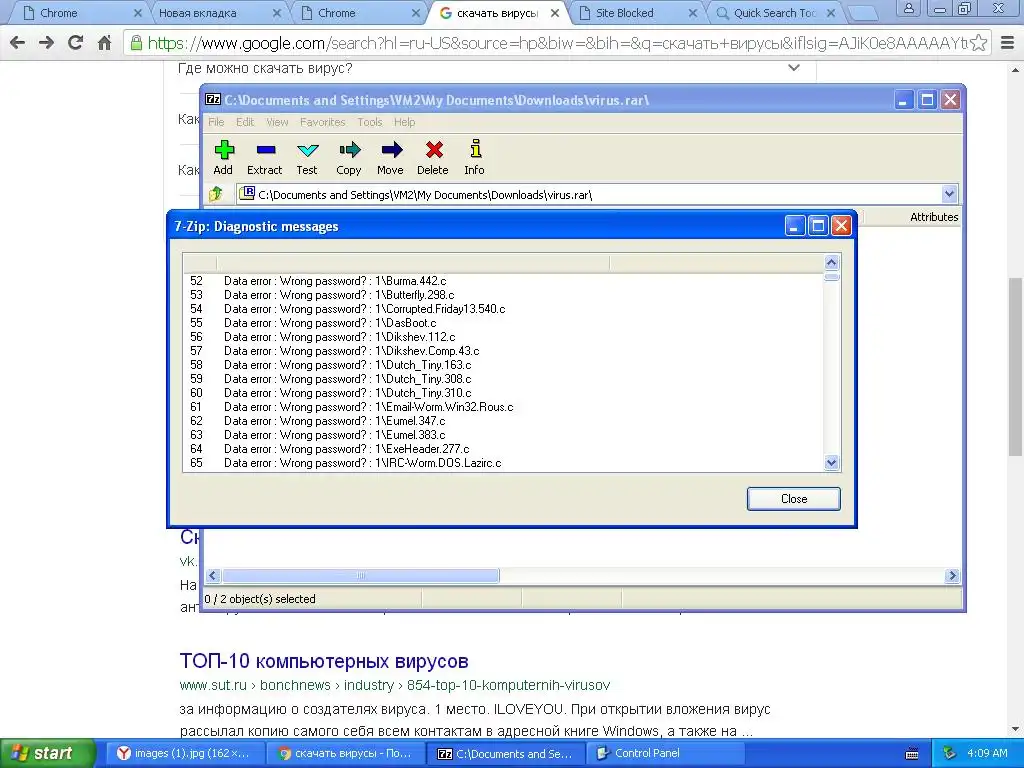Open the Favorites menu in 7-Zip

point(323,122)
